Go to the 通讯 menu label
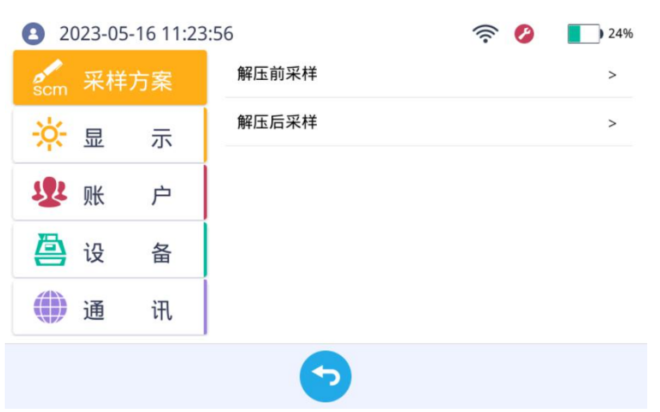 (127, 309)
